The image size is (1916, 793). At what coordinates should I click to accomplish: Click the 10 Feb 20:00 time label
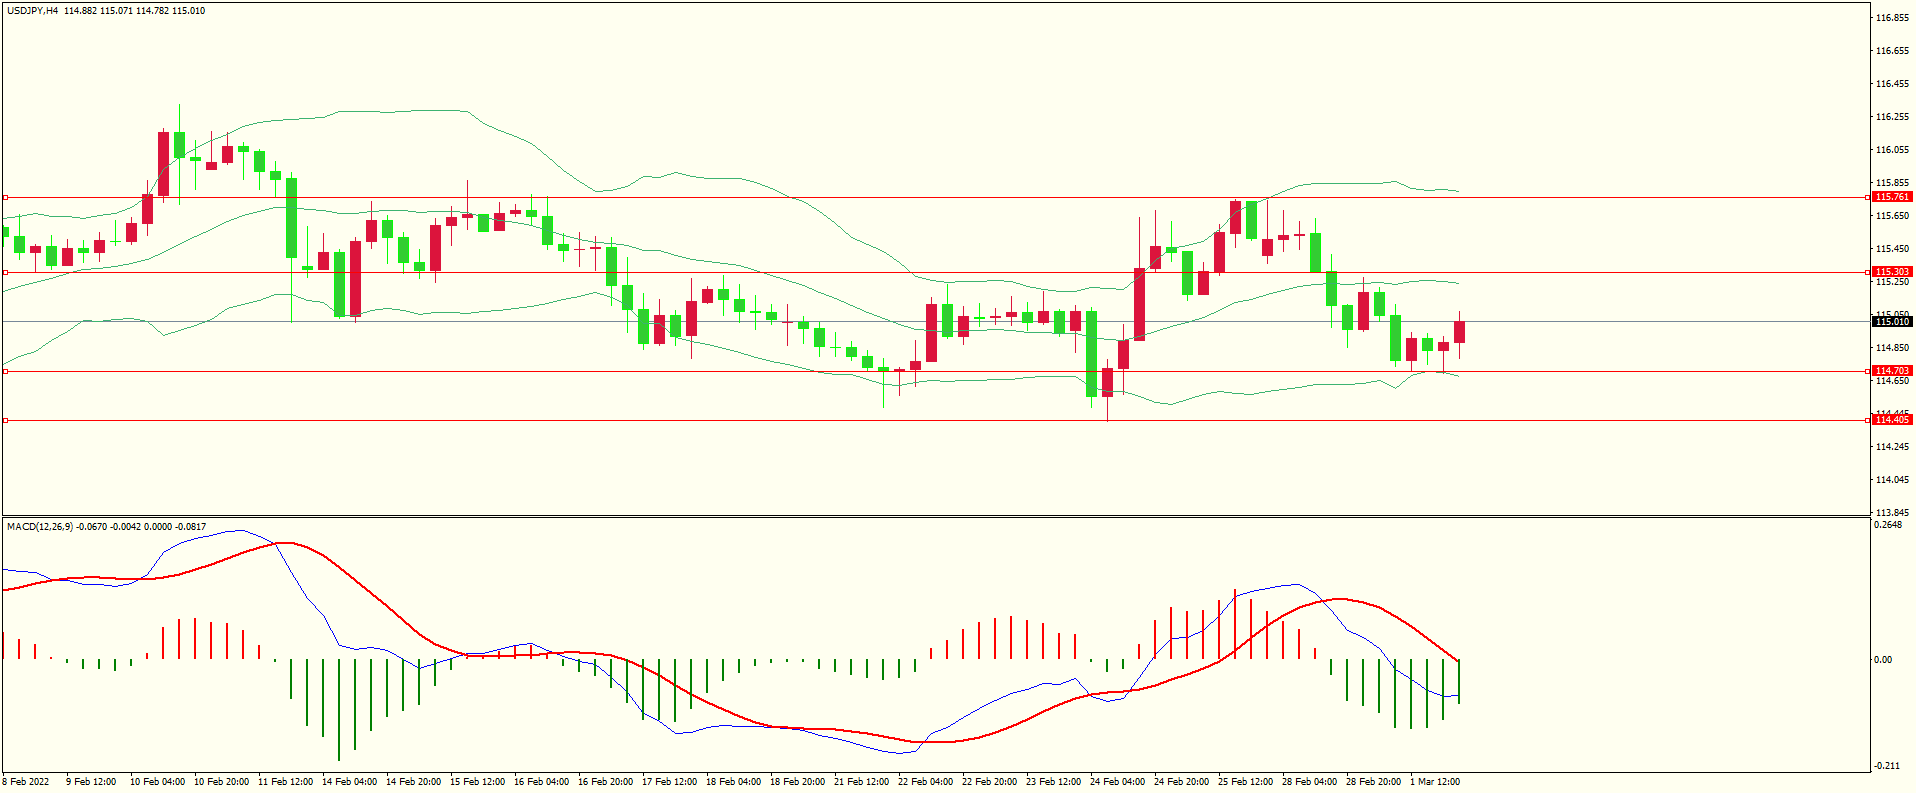221,782
